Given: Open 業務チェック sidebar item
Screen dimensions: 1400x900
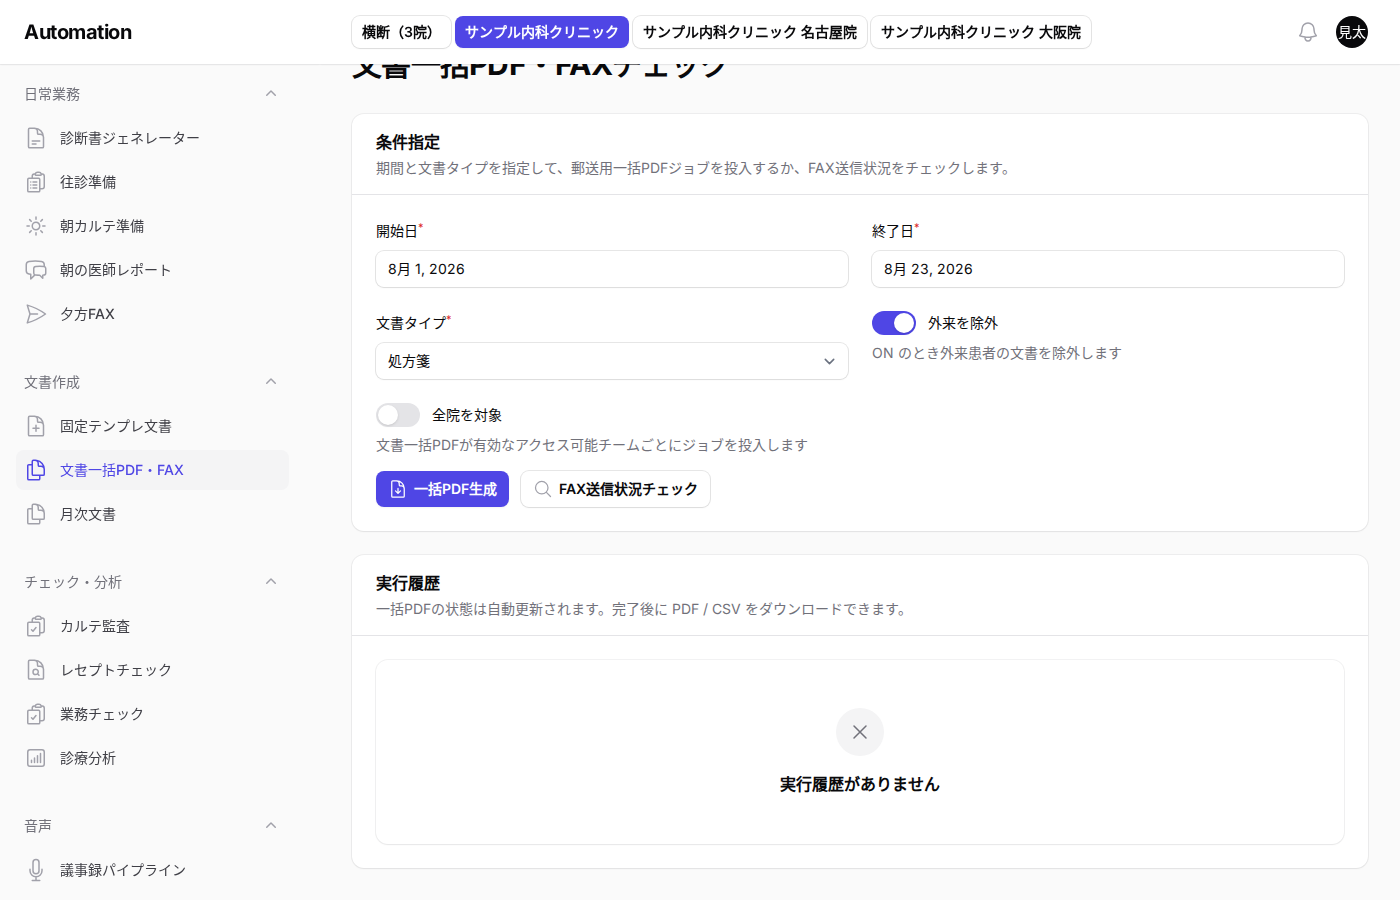Looking at the screenshot, I should [x=152, y=714].
